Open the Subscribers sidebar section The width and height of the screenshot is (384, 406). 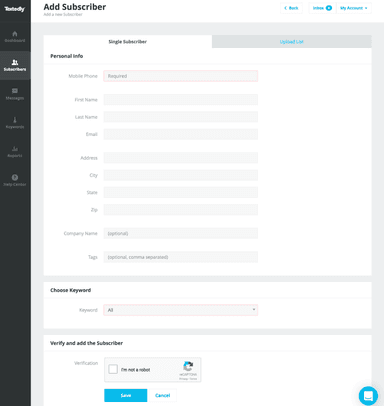click(15, 65)
